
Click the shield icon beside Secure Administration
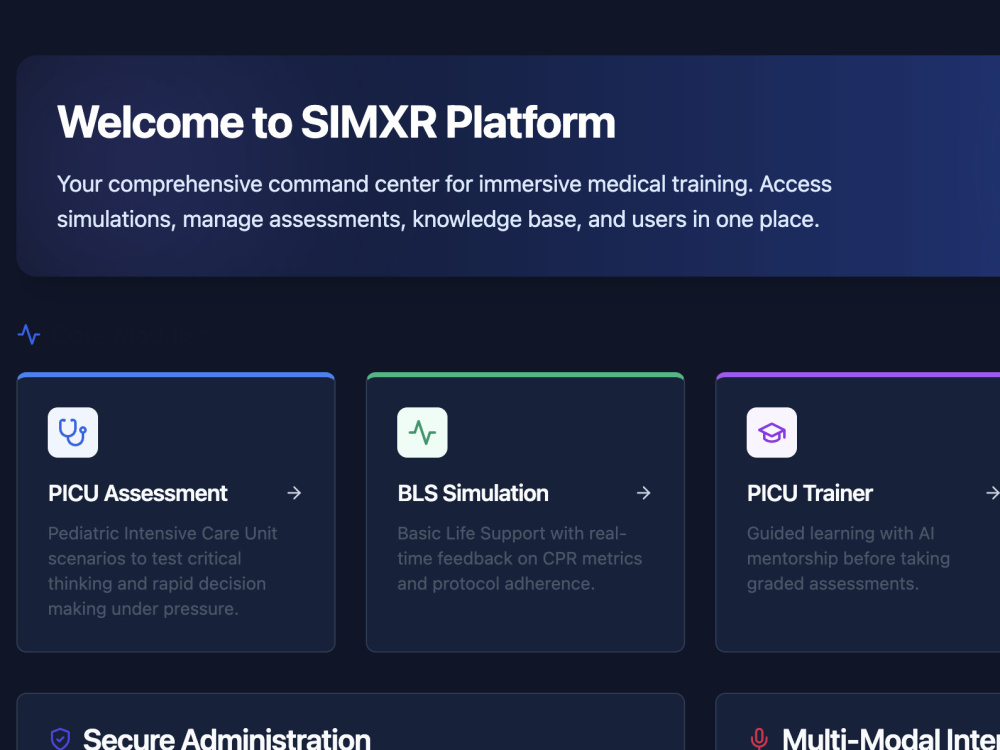60,739
